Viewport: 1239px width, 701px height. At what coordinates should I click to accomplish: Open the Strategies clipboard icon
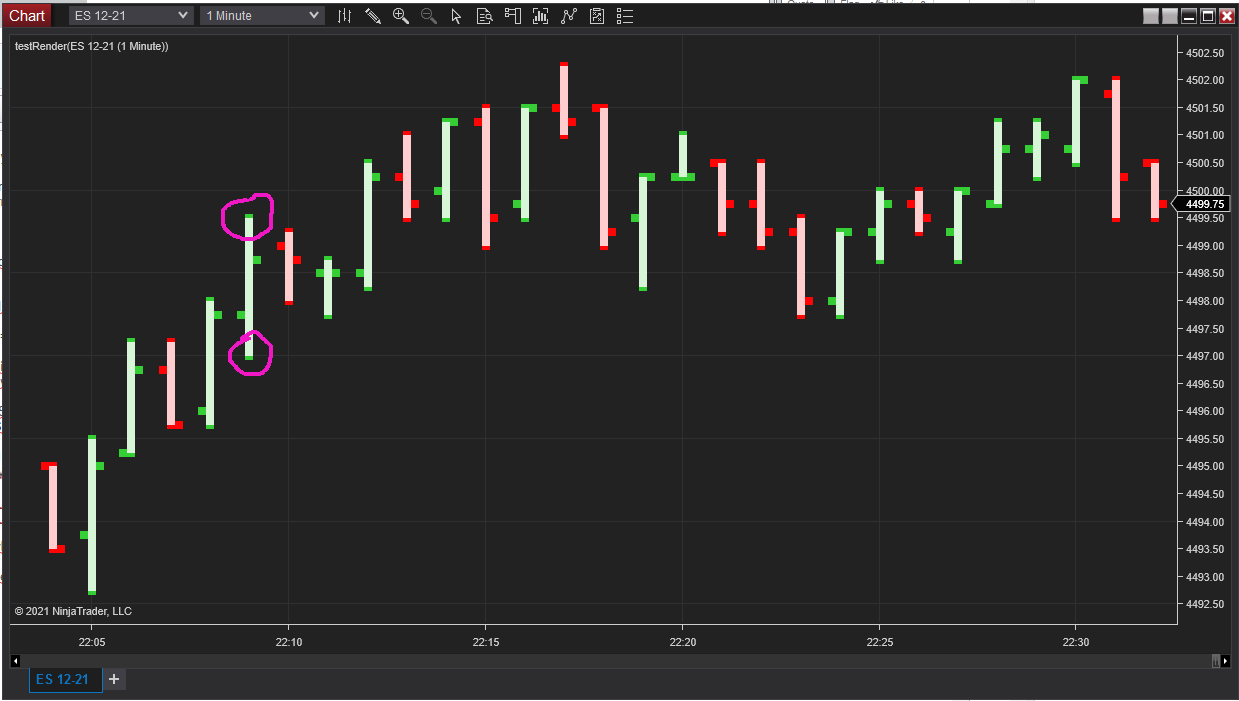597,15
